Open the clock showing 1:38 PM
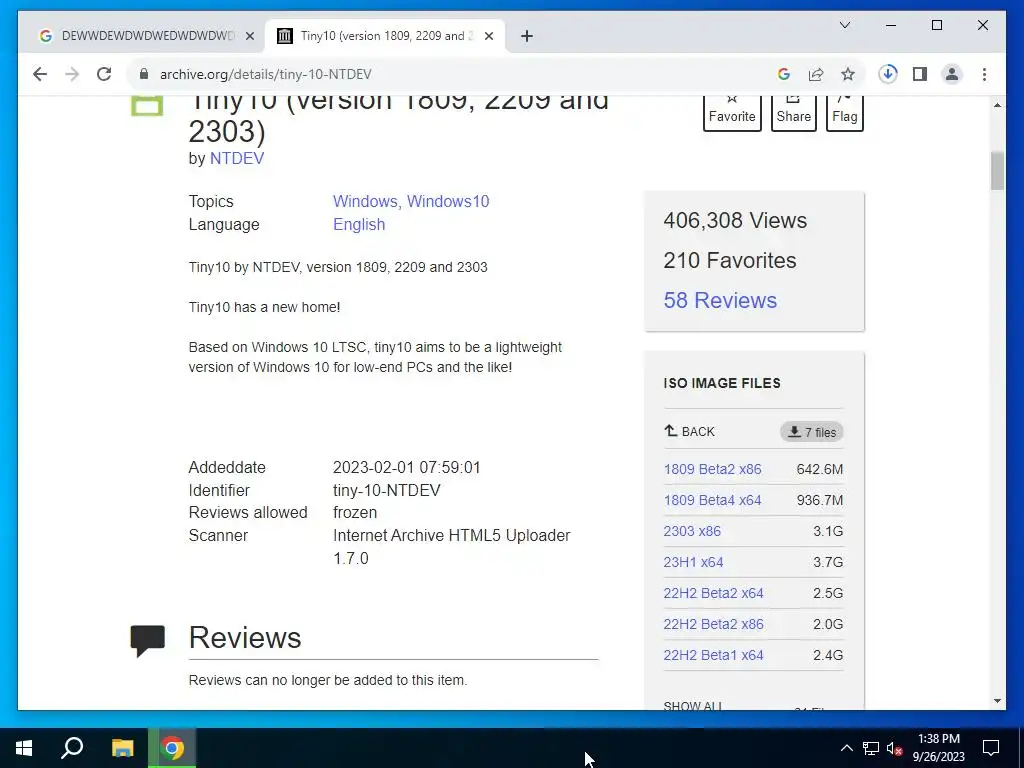 pos(938,748)
